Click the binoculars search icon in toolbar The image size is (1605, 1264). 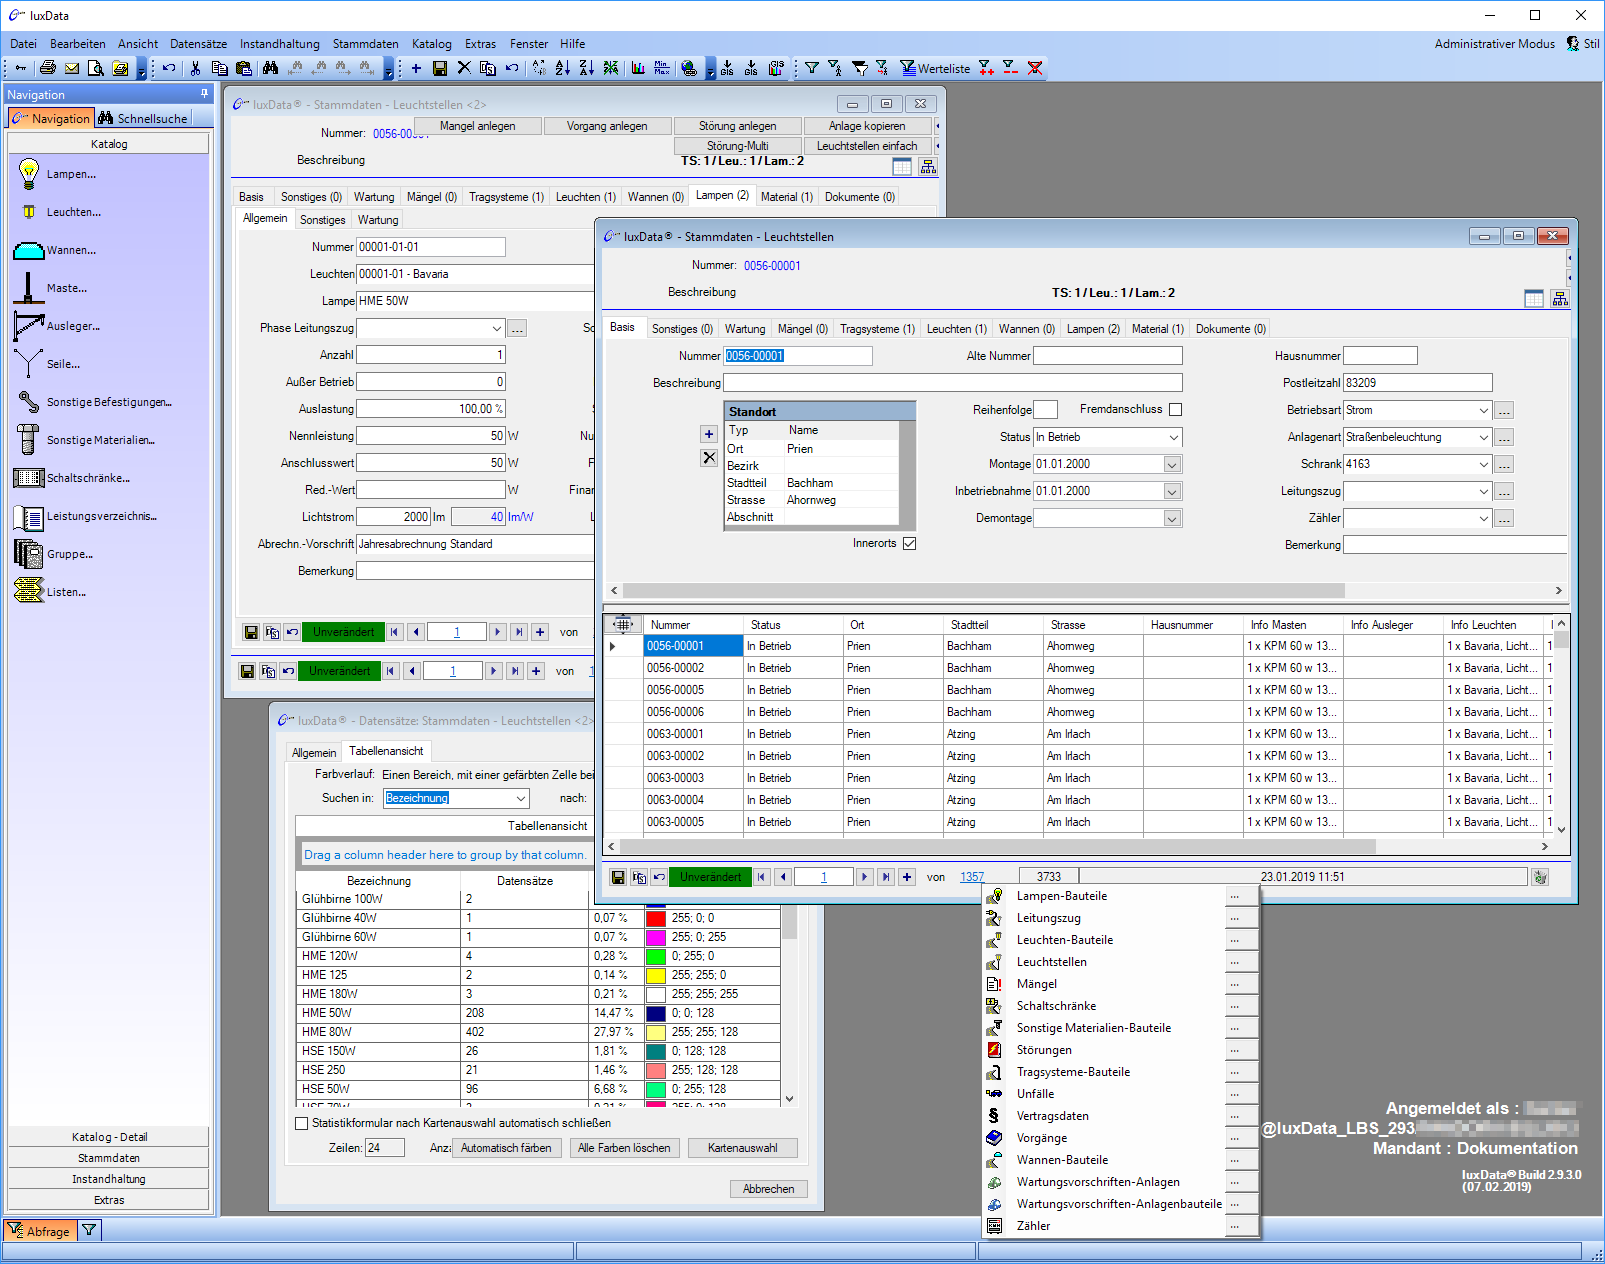click(270, 68)
